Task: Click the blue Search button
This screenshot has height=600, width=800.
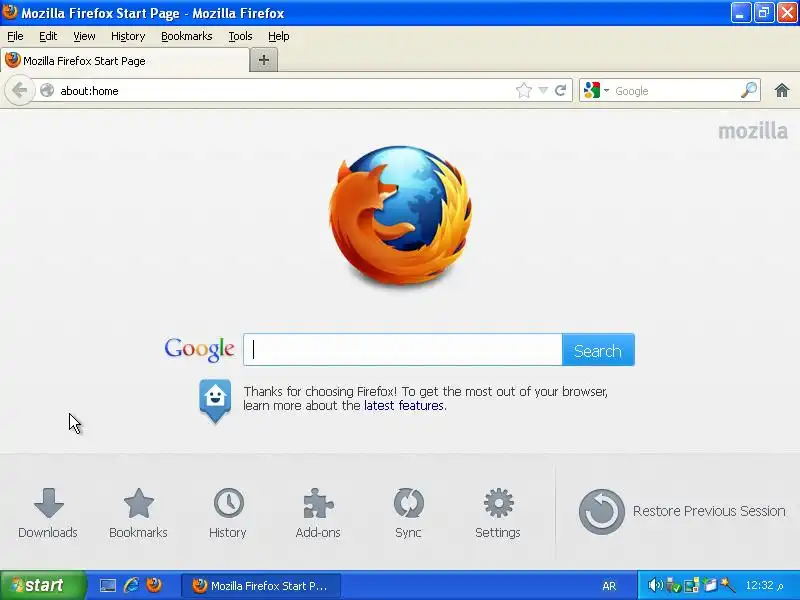Action: (x=598, y=350)
